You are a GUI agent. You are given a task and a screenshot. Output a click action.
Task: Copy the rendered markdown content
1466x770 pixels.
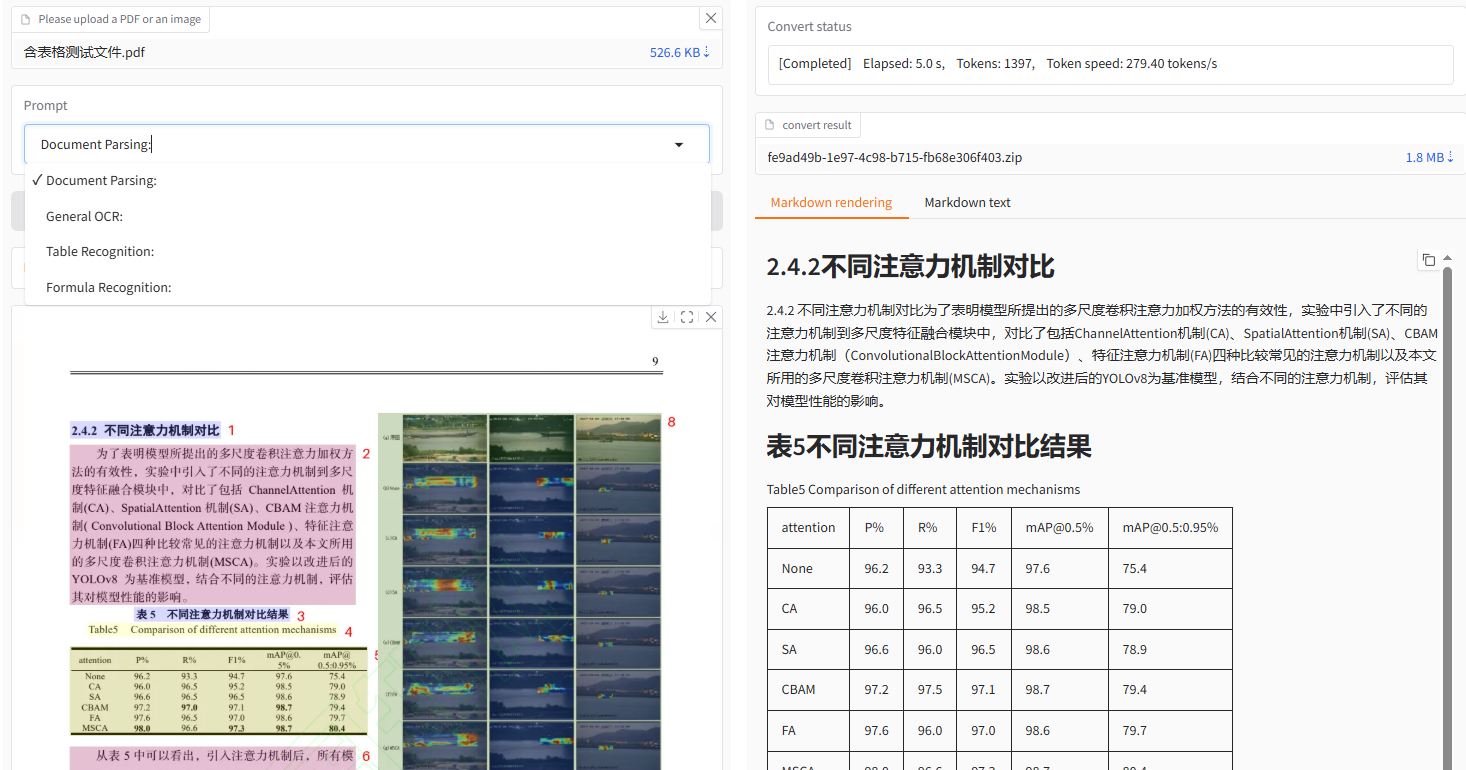pyautogui.click(x=1428, y=259)
